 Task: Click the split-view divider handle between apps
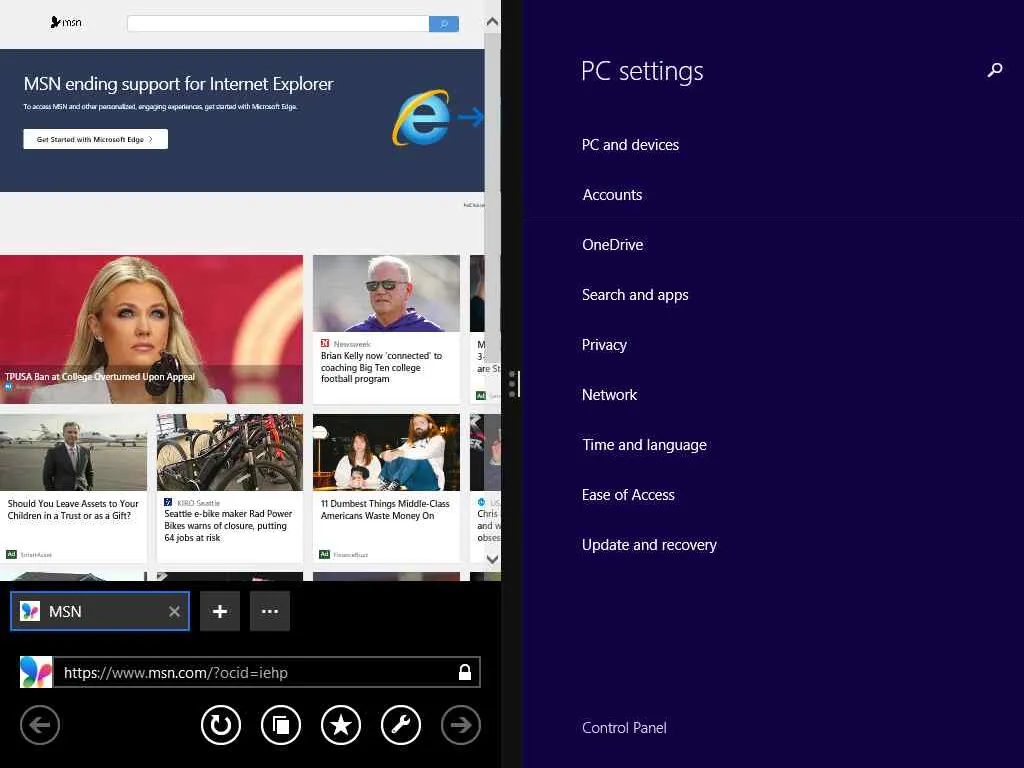tap(512, 384)
